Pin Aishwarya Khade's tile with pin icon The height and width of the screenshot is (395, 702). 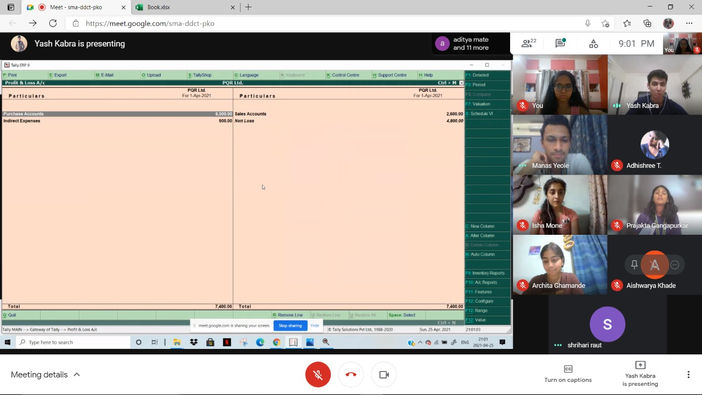point(634,265)
